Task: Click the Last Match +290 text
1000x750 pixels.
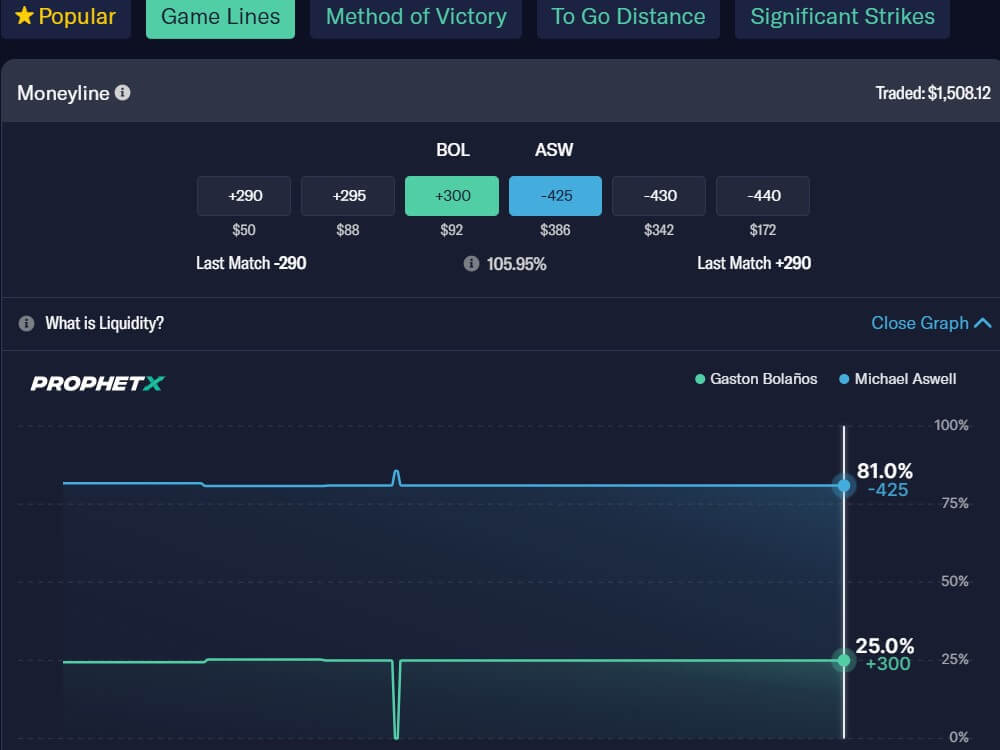Action: pyautogui.click(x=754, y=263)
